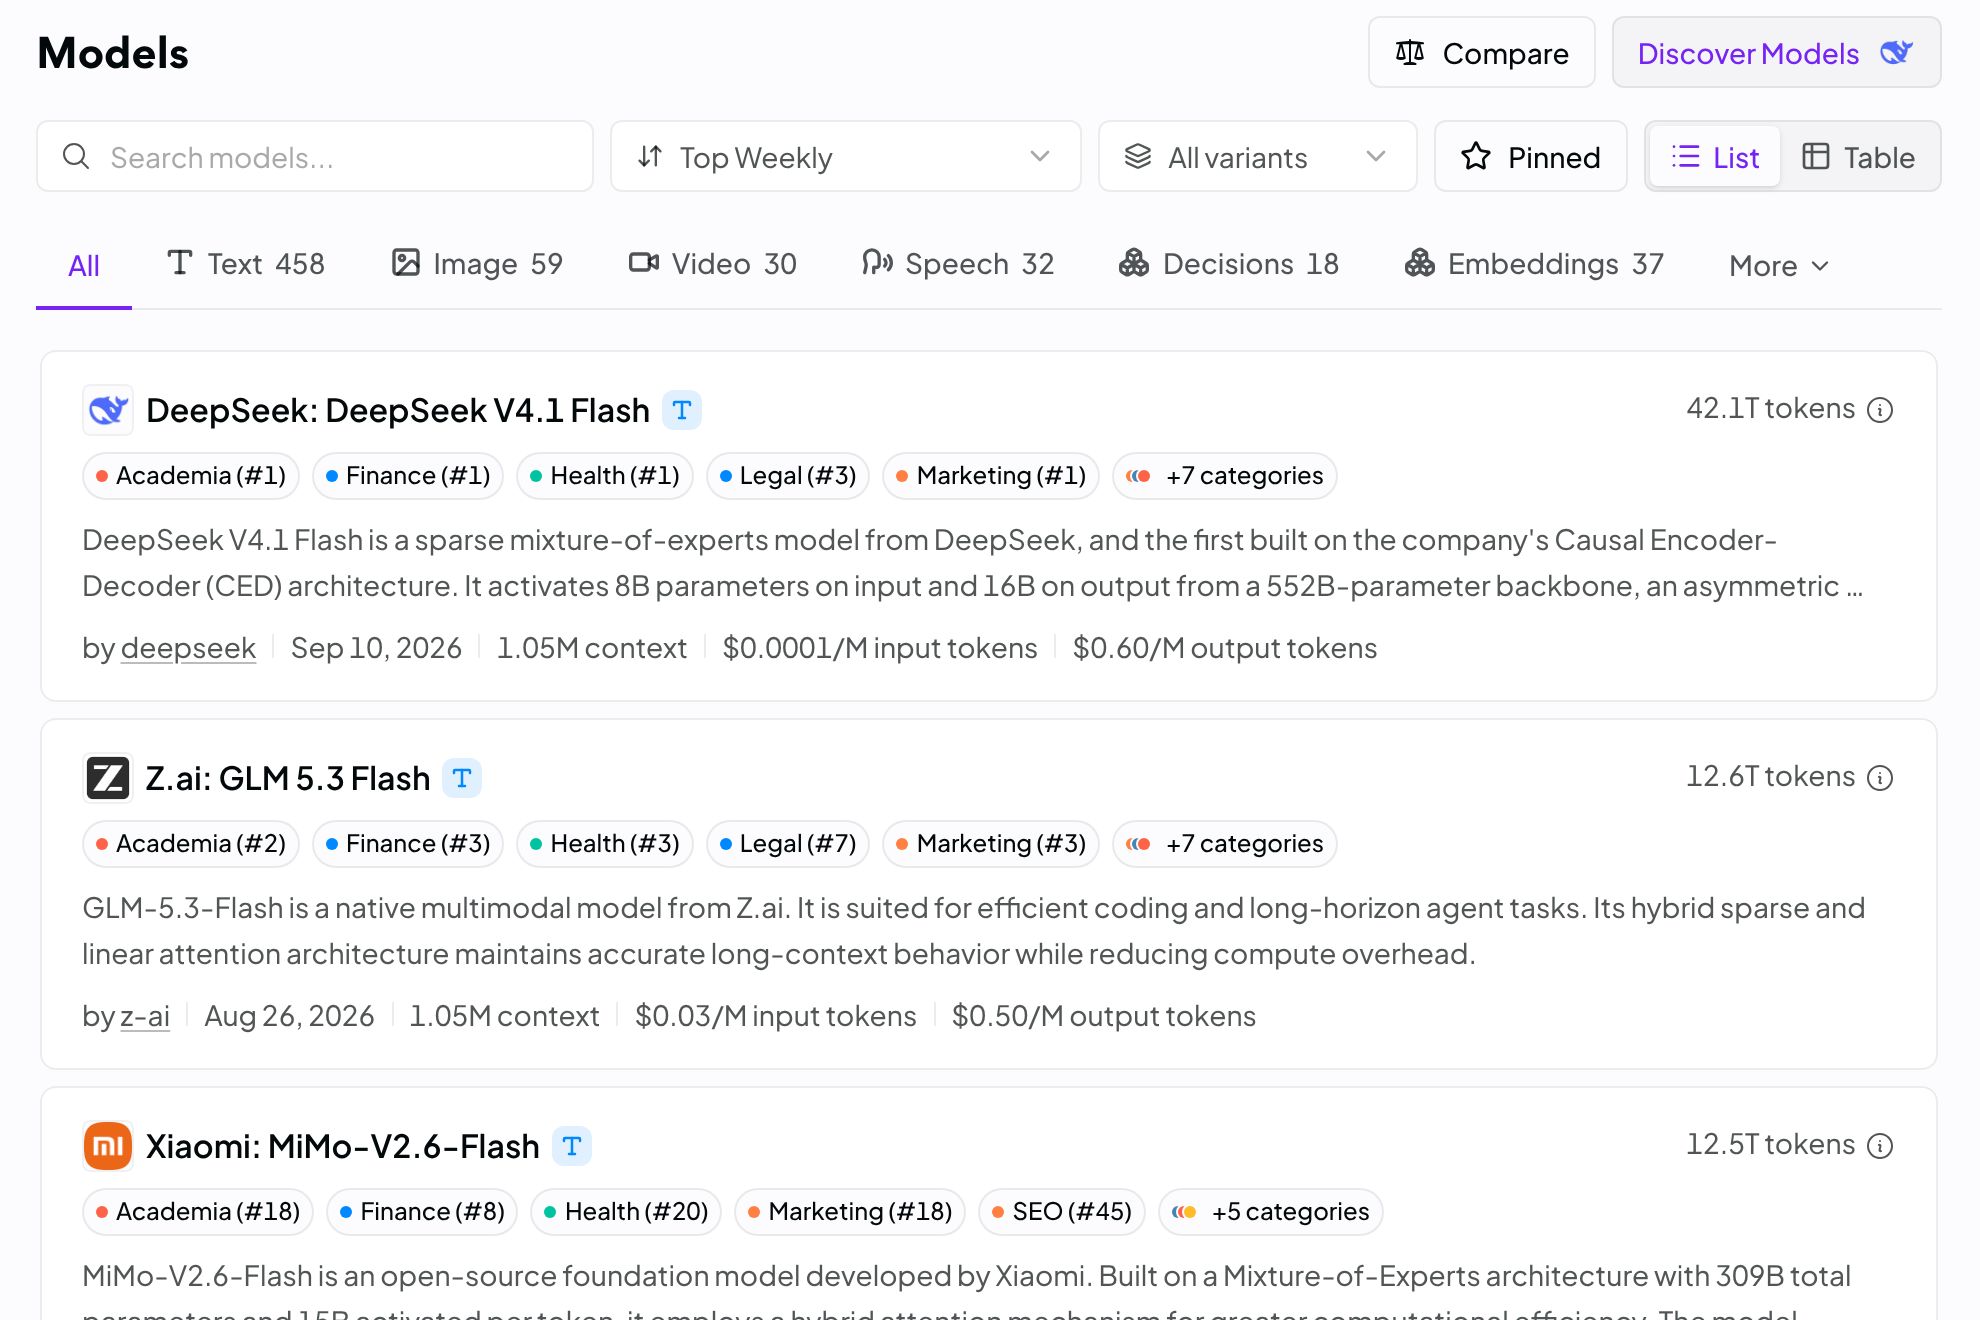Click the magnifier icon in search box
Screen dimensions: 1980x1320
click(x=76, y=157)
